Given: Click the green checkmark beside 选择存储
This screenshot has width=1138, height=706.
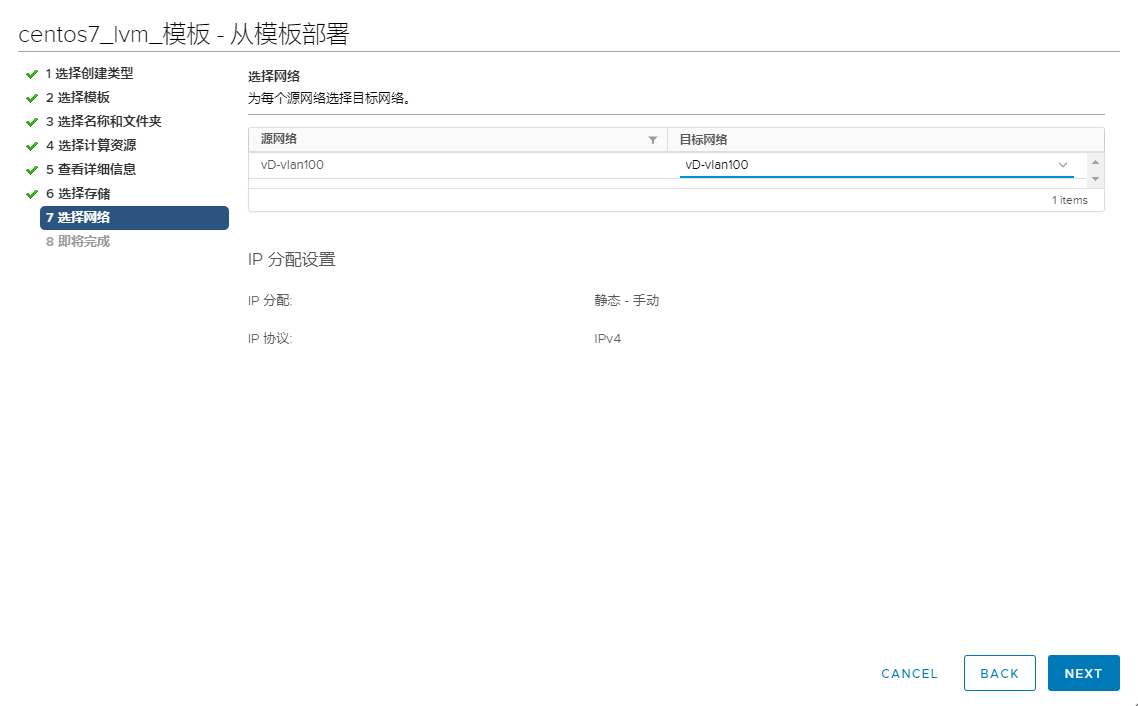Looking at the screenshot, I should [31, 194].
